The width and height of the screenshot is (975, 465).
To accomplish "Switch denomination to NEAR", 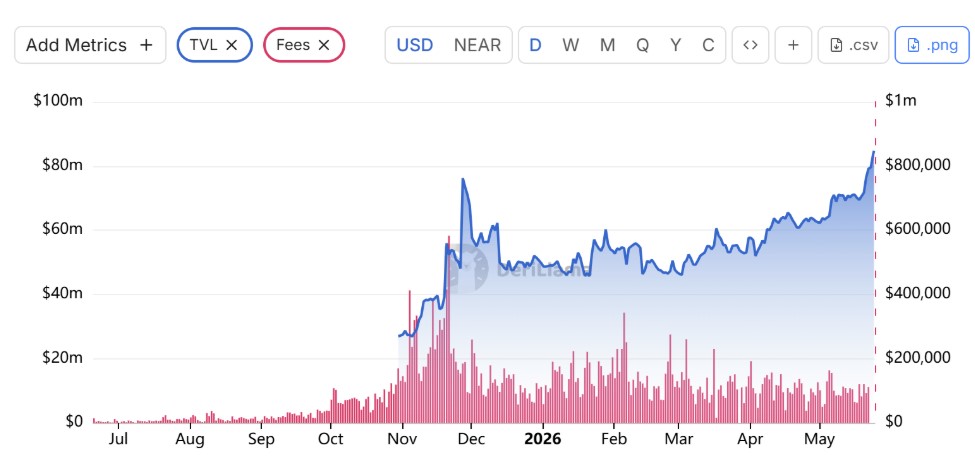I will [x=477, y=45].
